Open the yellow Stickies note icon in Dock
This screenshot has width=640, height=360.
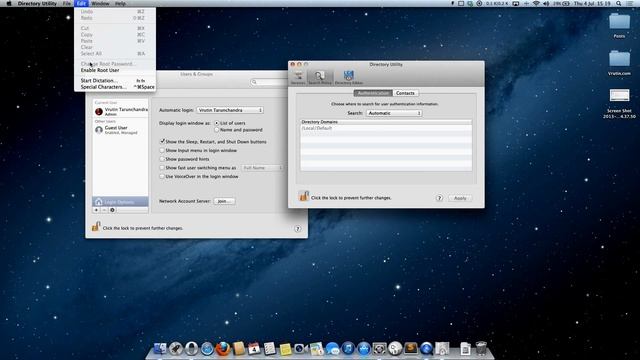285,349
